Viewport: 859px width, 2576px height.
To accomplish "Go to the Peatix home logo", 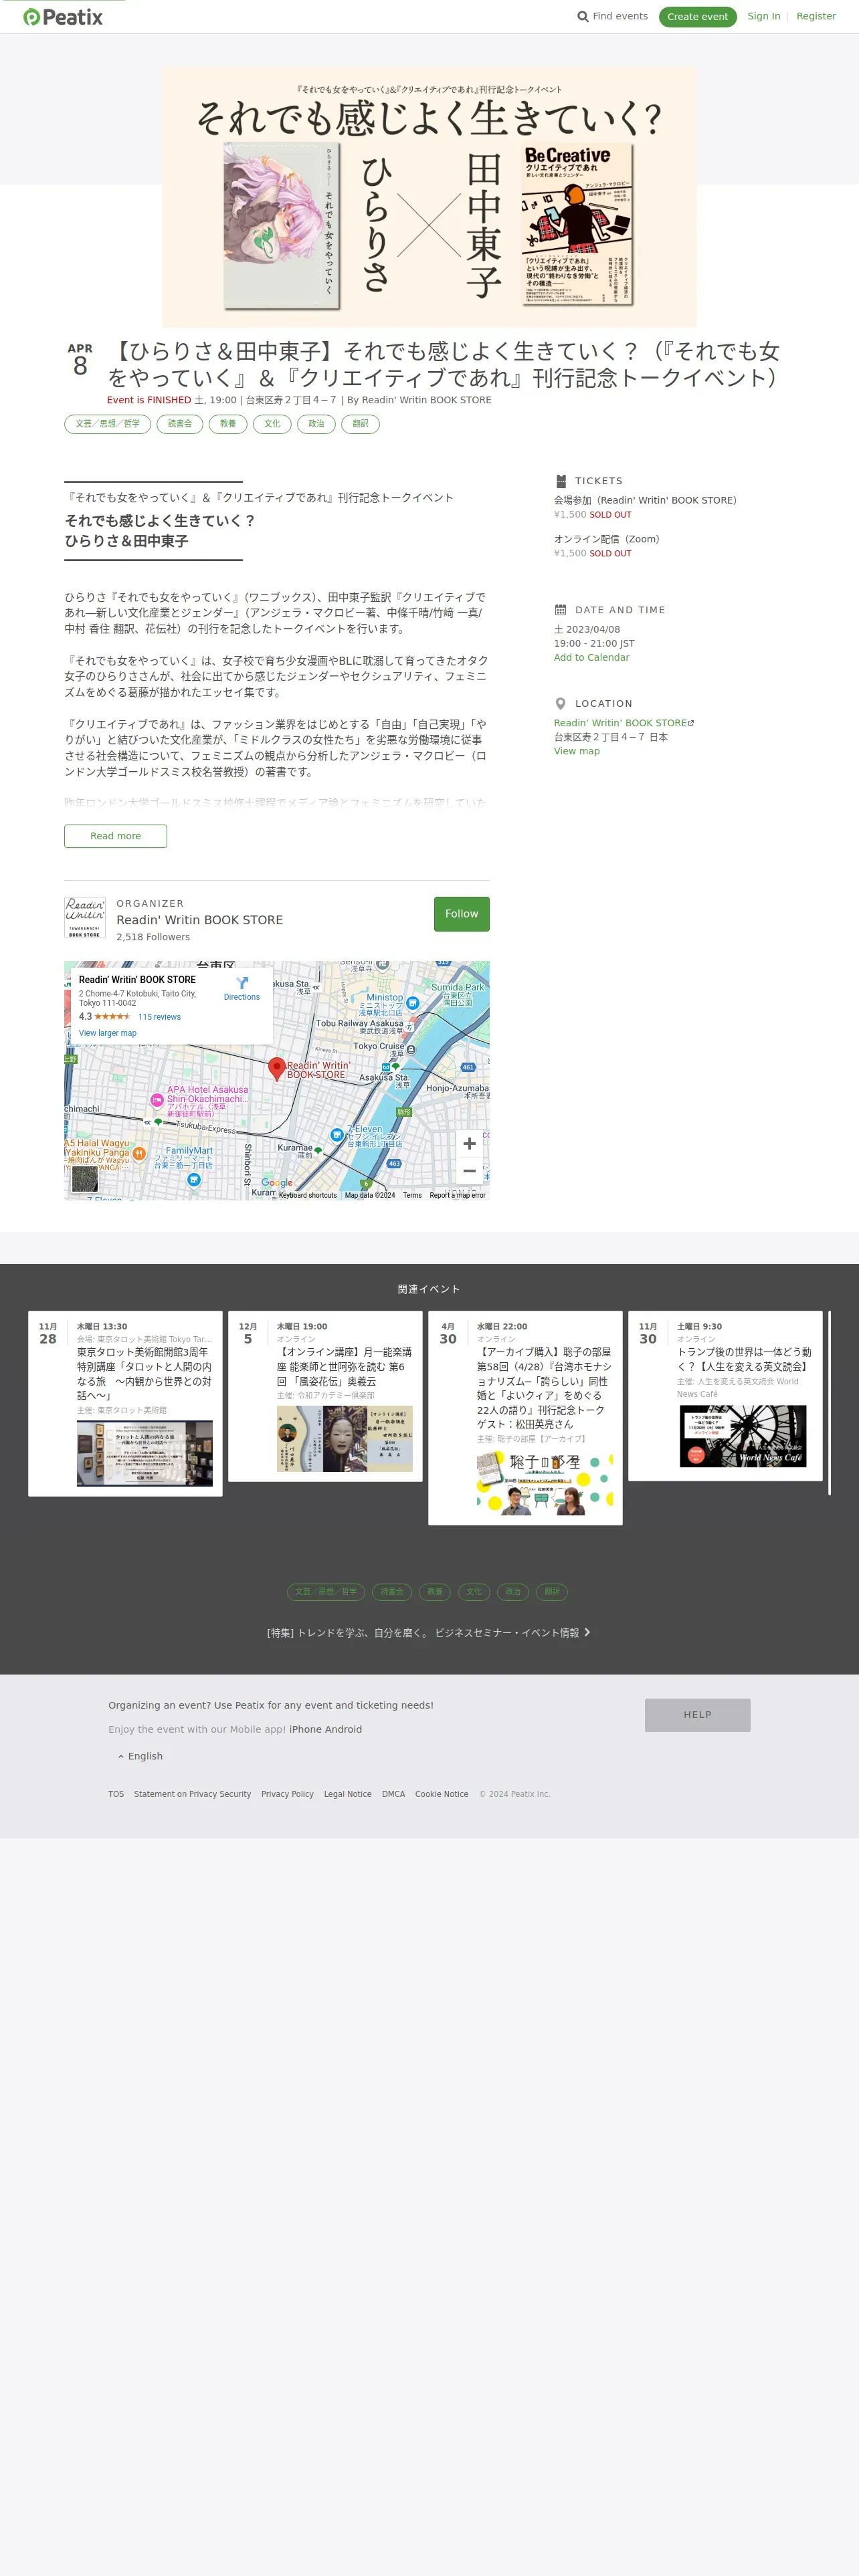I will pyautogui.click(x=63, y=17).
